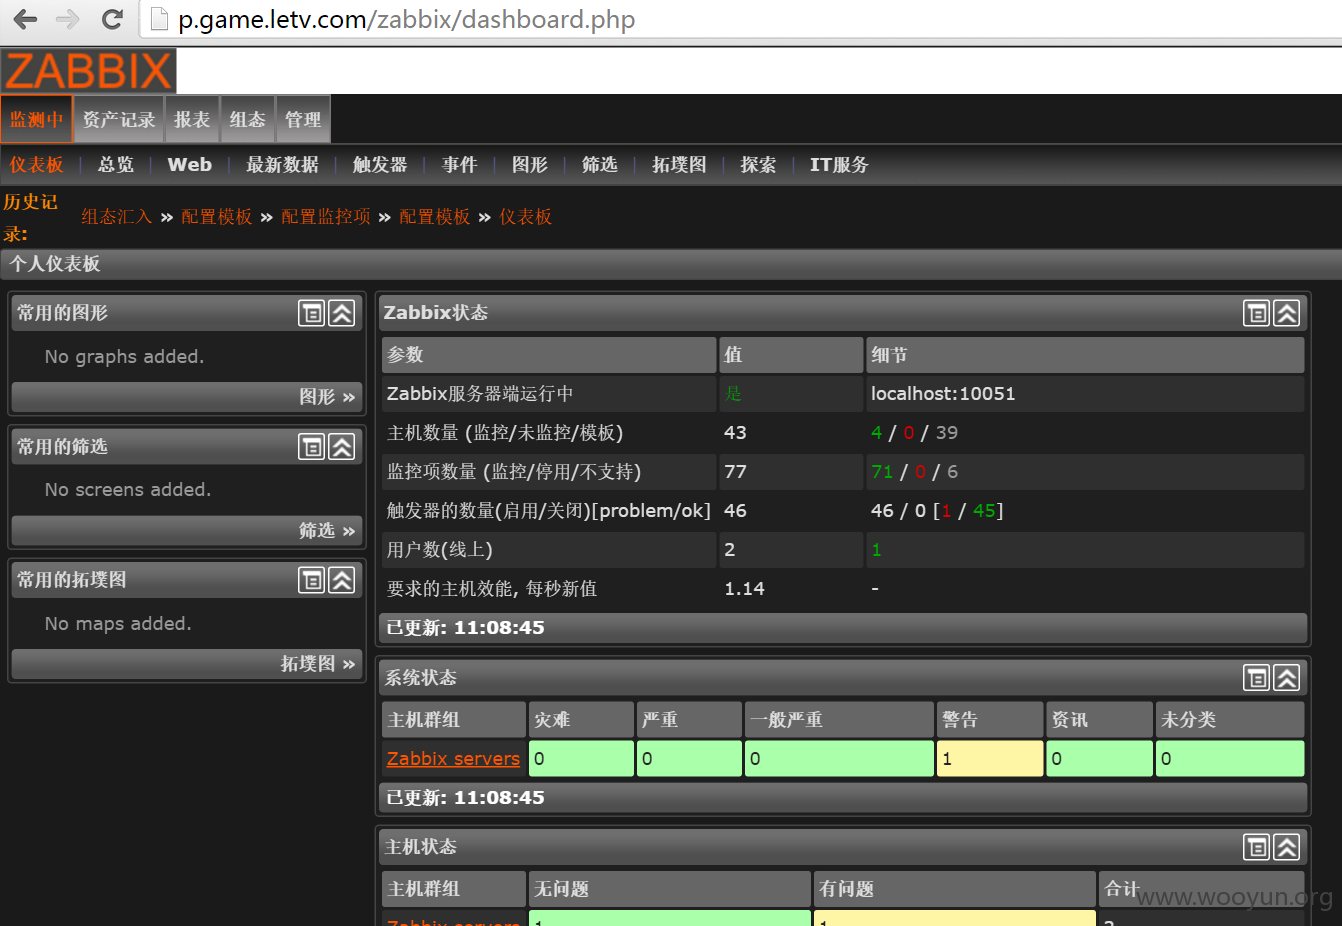
Task: Open 筛选 in the submenu
Action: click(x=600, y=165)
